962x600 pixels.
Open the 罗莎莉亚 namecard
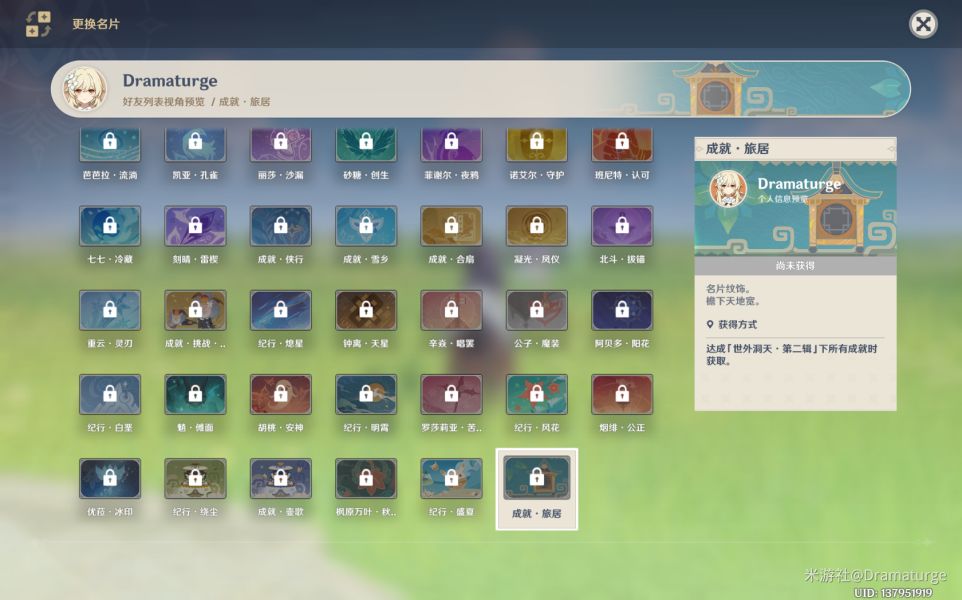pyautogui.click(x=451, y=394)
